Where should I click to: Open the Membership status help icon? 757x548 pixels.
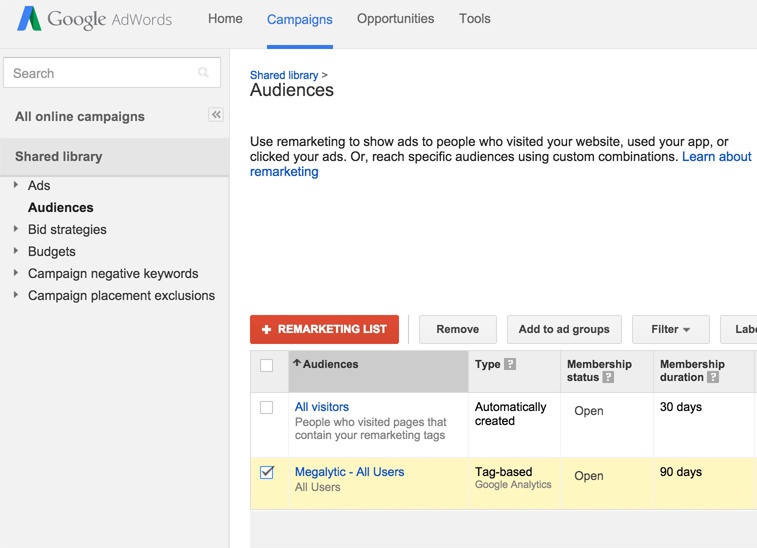tap(608, 378)
